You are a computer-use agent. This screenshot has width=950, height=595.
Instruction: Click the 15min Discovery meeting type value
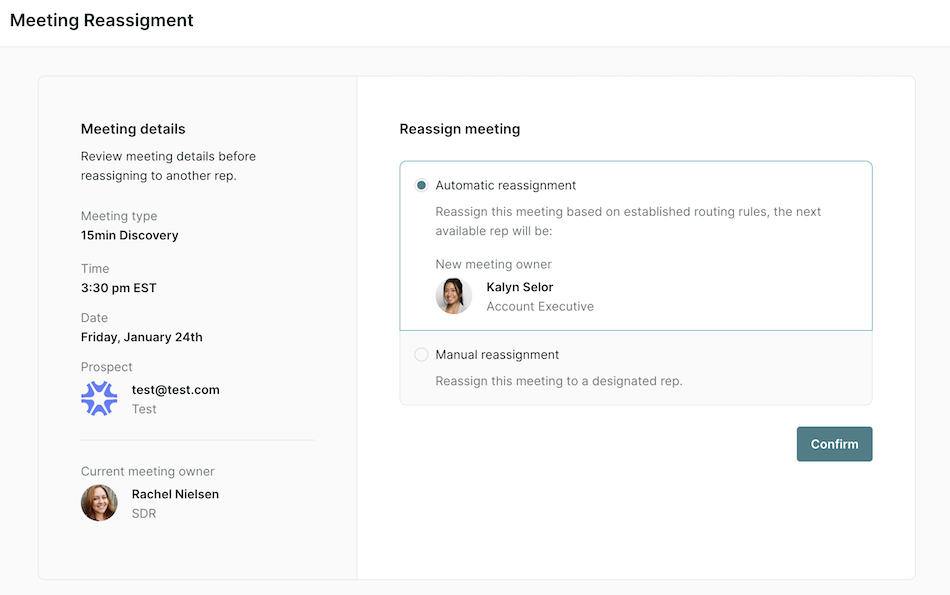coord(130,235)
